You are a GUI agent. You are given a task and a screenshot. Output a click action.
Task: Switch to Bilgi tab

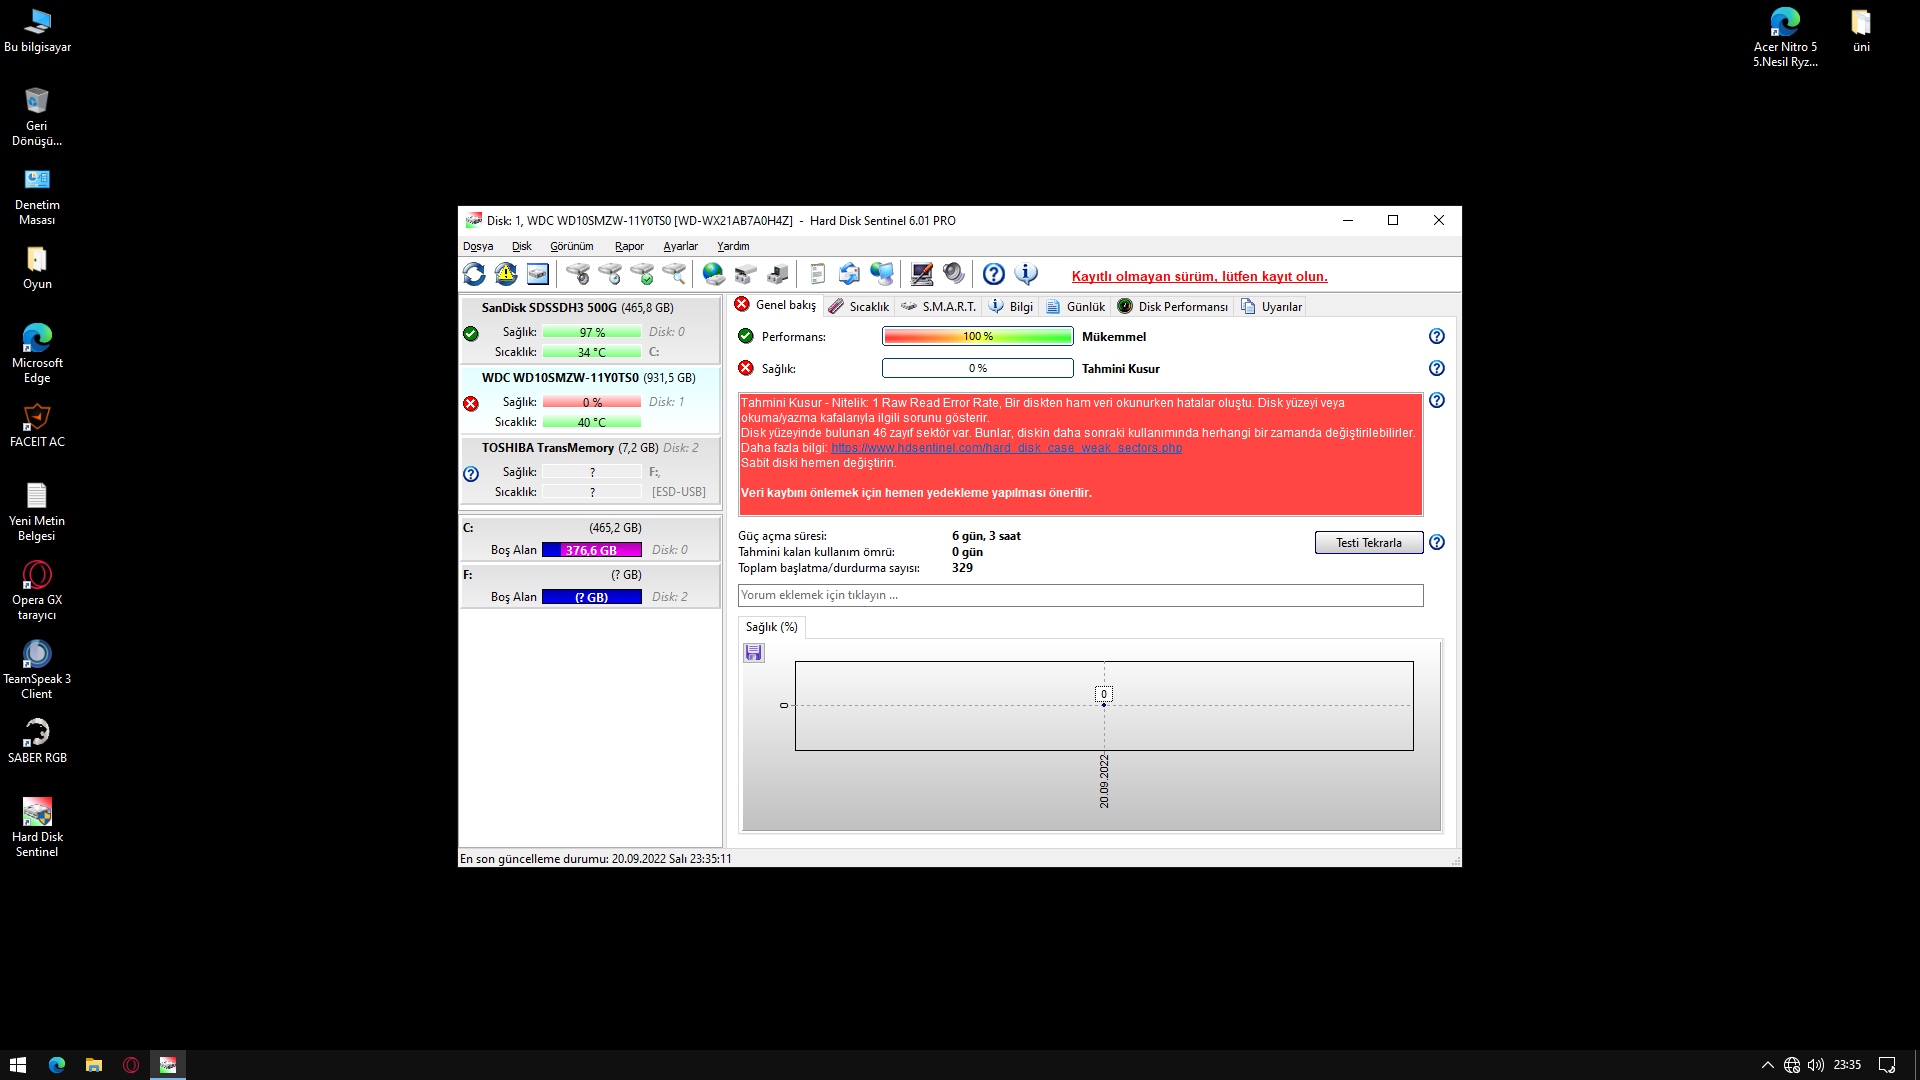[1011, 307]
